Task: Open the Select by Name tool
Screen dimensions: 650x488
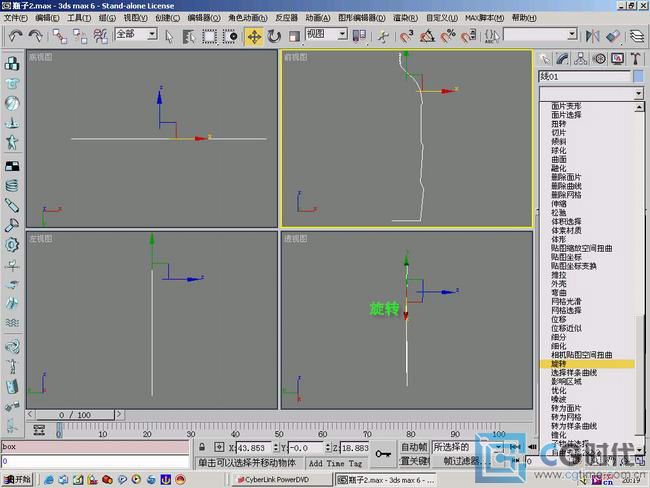Action: [189, 36]
